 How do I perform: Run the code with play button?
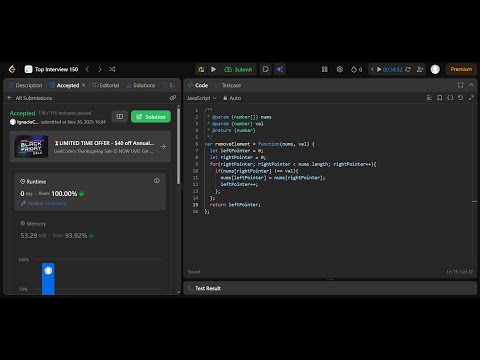213,69
